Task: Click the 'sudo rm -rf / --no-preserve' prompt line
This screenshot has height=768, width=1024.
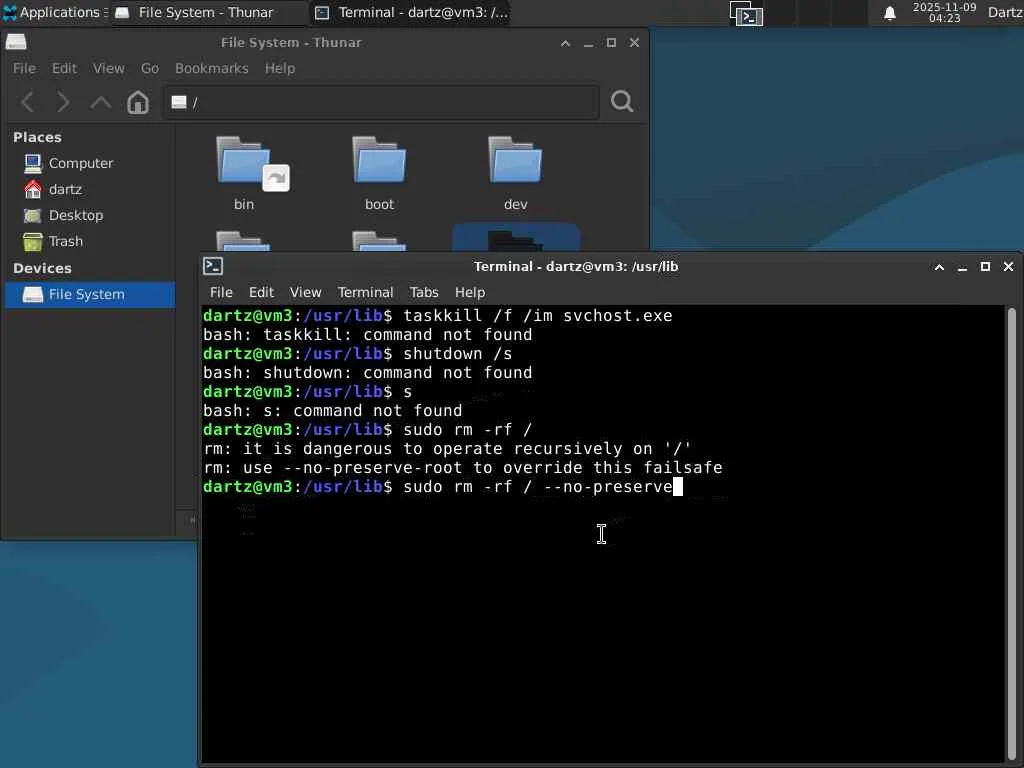Action: pos(443,487)
